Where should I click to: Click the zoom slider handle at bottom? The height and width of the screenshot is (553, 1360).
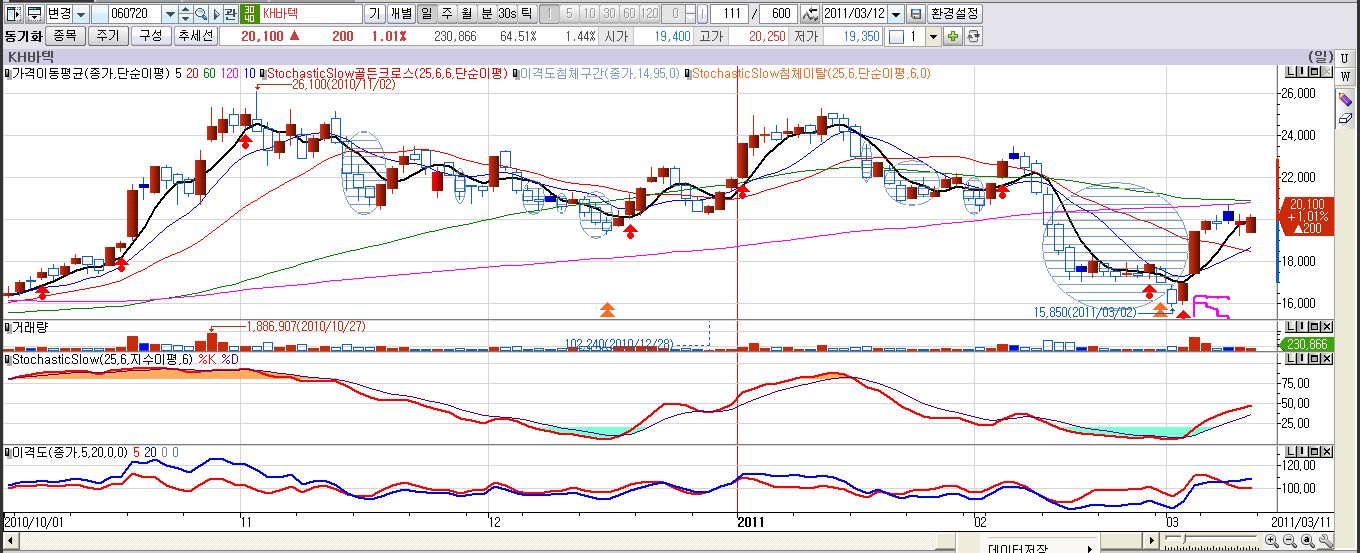coord(1183,539)
